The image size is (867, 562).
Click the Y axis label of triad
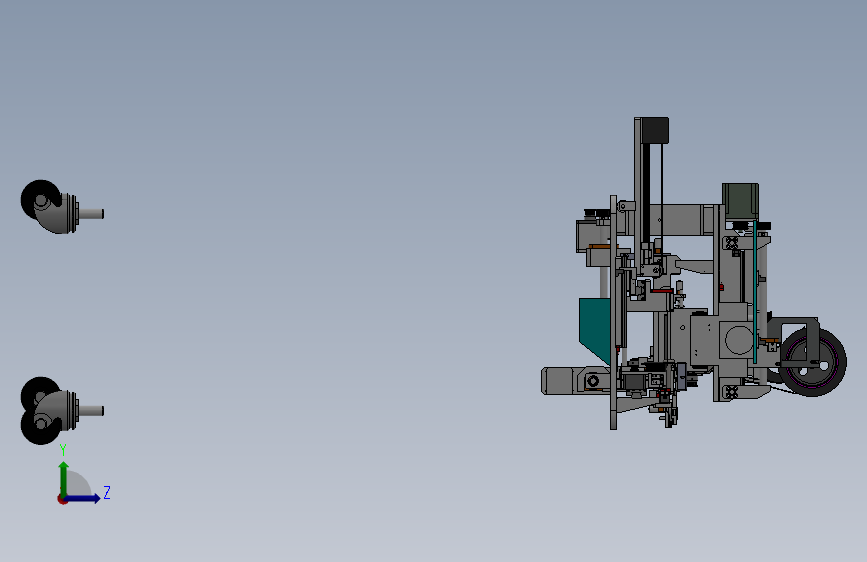(63, 450)
